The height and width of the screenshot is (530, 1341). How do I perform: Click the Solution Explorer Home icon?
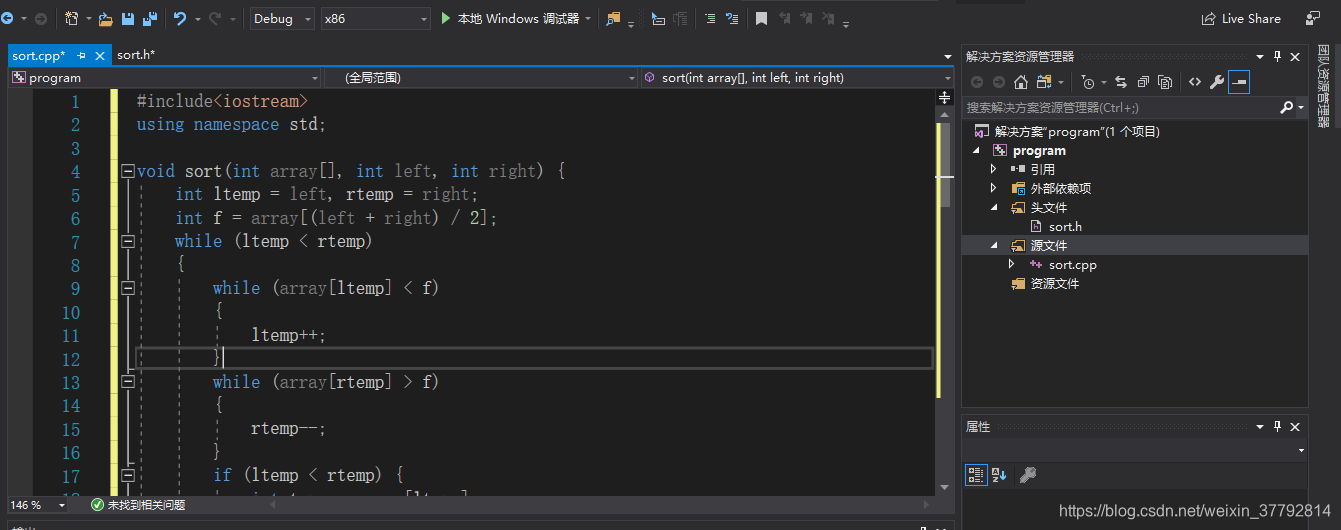pyautogui.click(x=1021, y=82)
